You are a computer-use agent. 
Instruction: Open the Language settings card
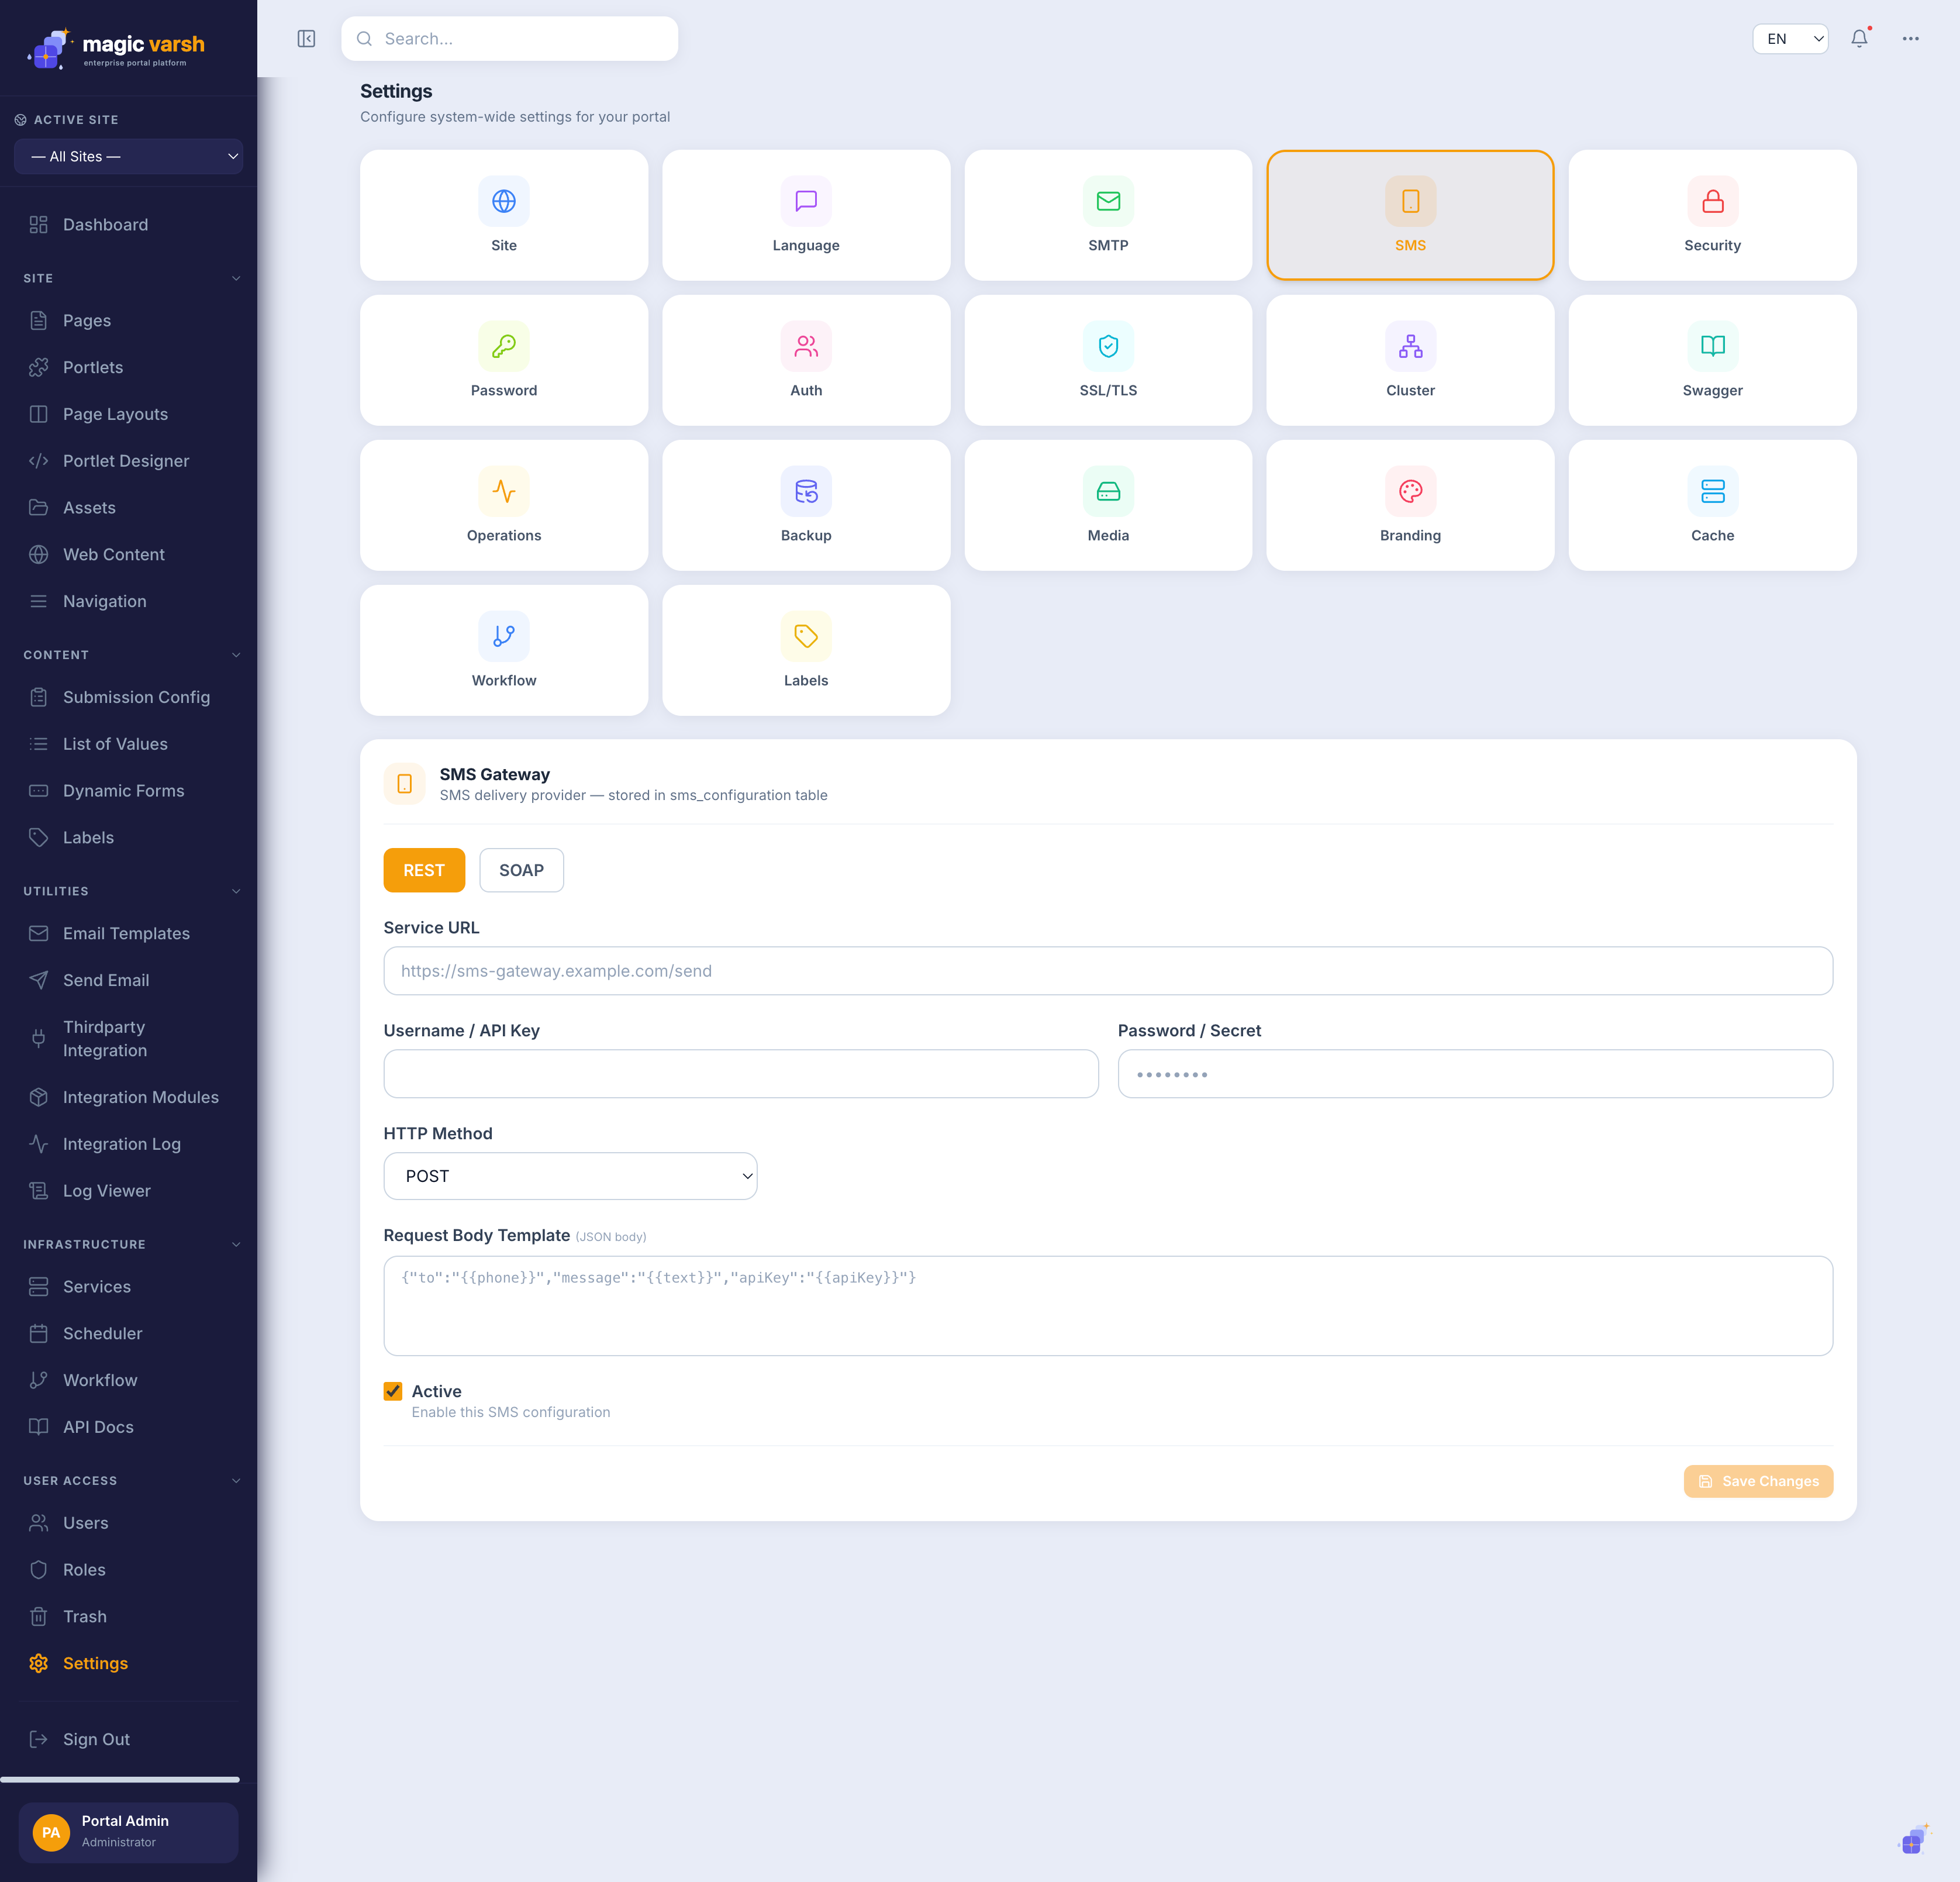click(x=806, y=215)
